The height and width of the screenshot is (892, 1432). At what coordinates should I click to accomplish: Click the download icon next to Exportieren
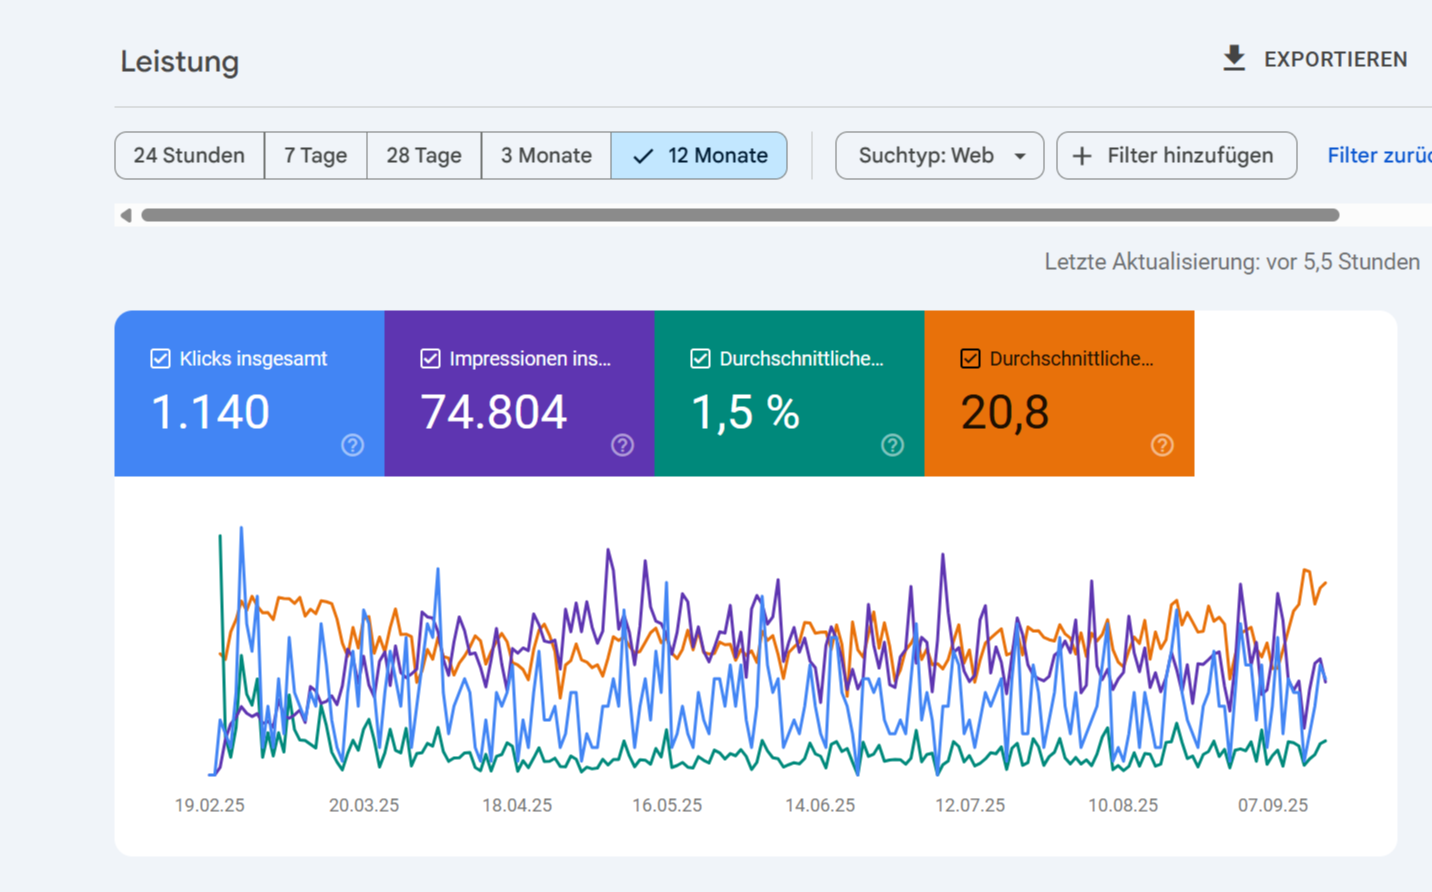tap(1234, 59)
